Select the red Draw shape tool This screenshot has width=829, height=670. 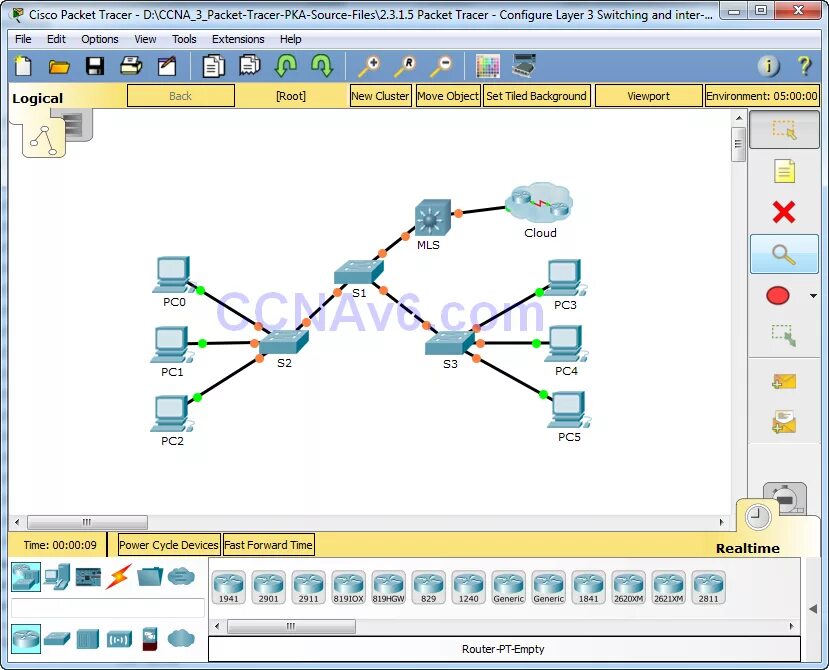(778, 296)
